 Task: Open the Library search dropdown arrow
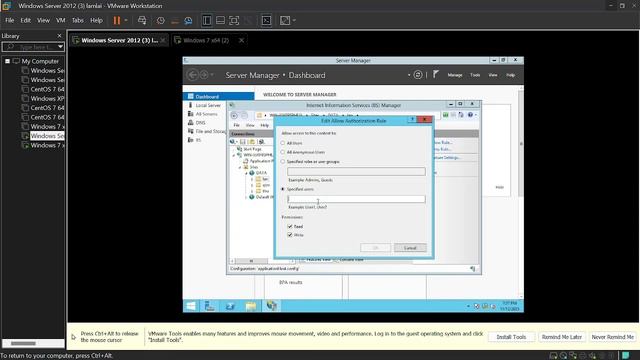click(60, 47)
